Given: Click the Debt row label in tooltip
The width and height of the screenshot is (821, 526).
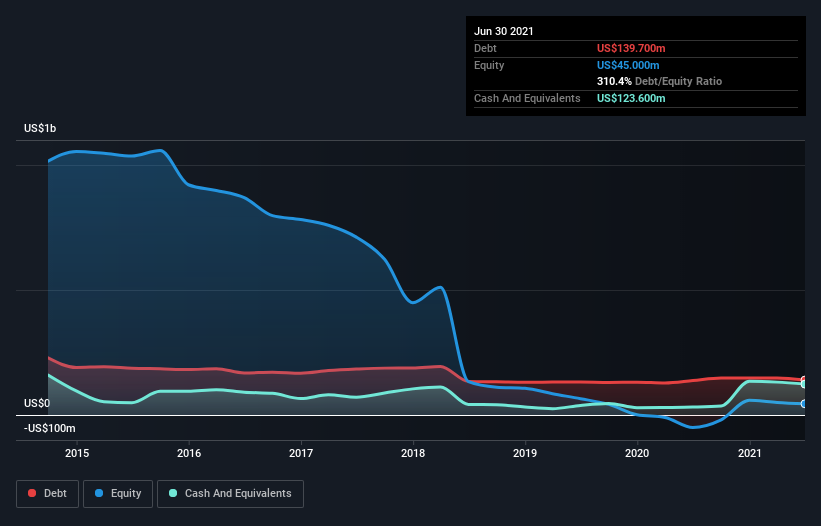Looking at the screenshot, I should (x=485, y=48).
